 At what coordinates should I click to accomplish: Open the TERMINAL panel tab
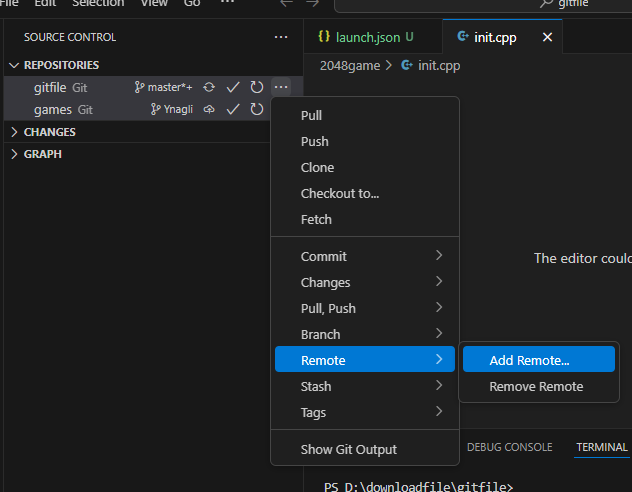[602, 447]
